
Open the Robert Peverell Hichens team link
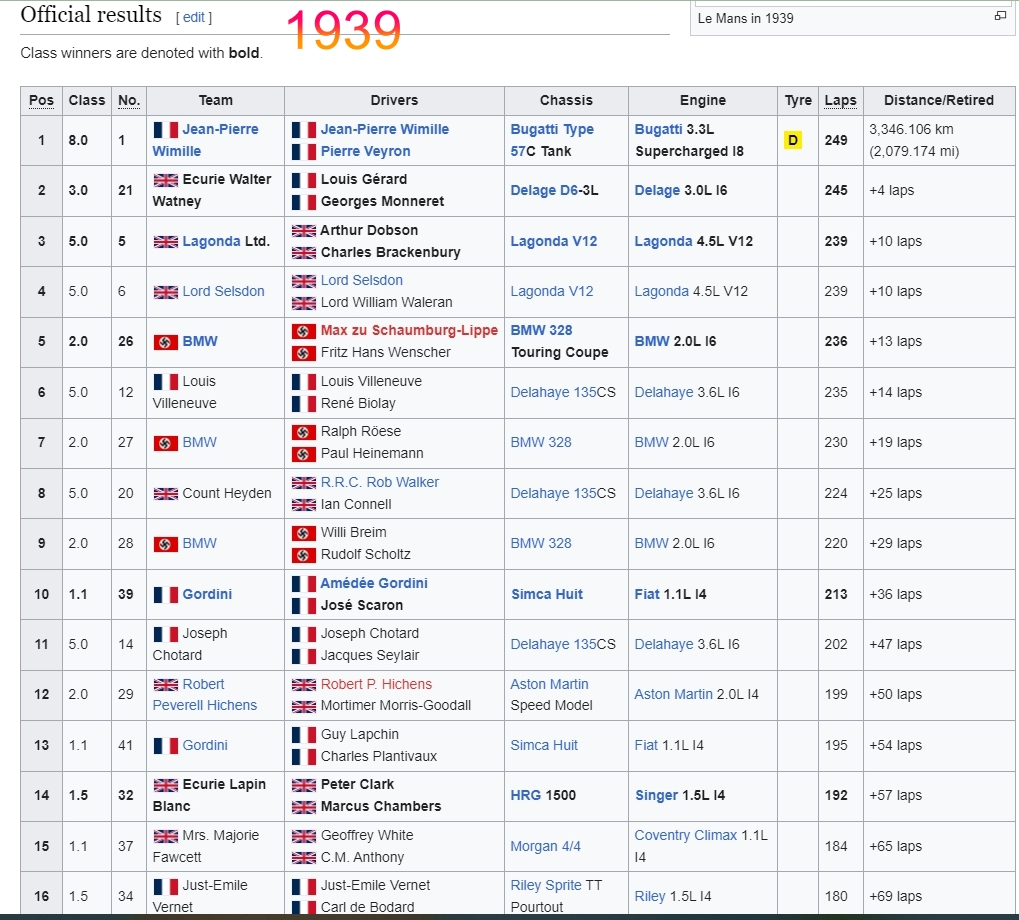(205, 695)
